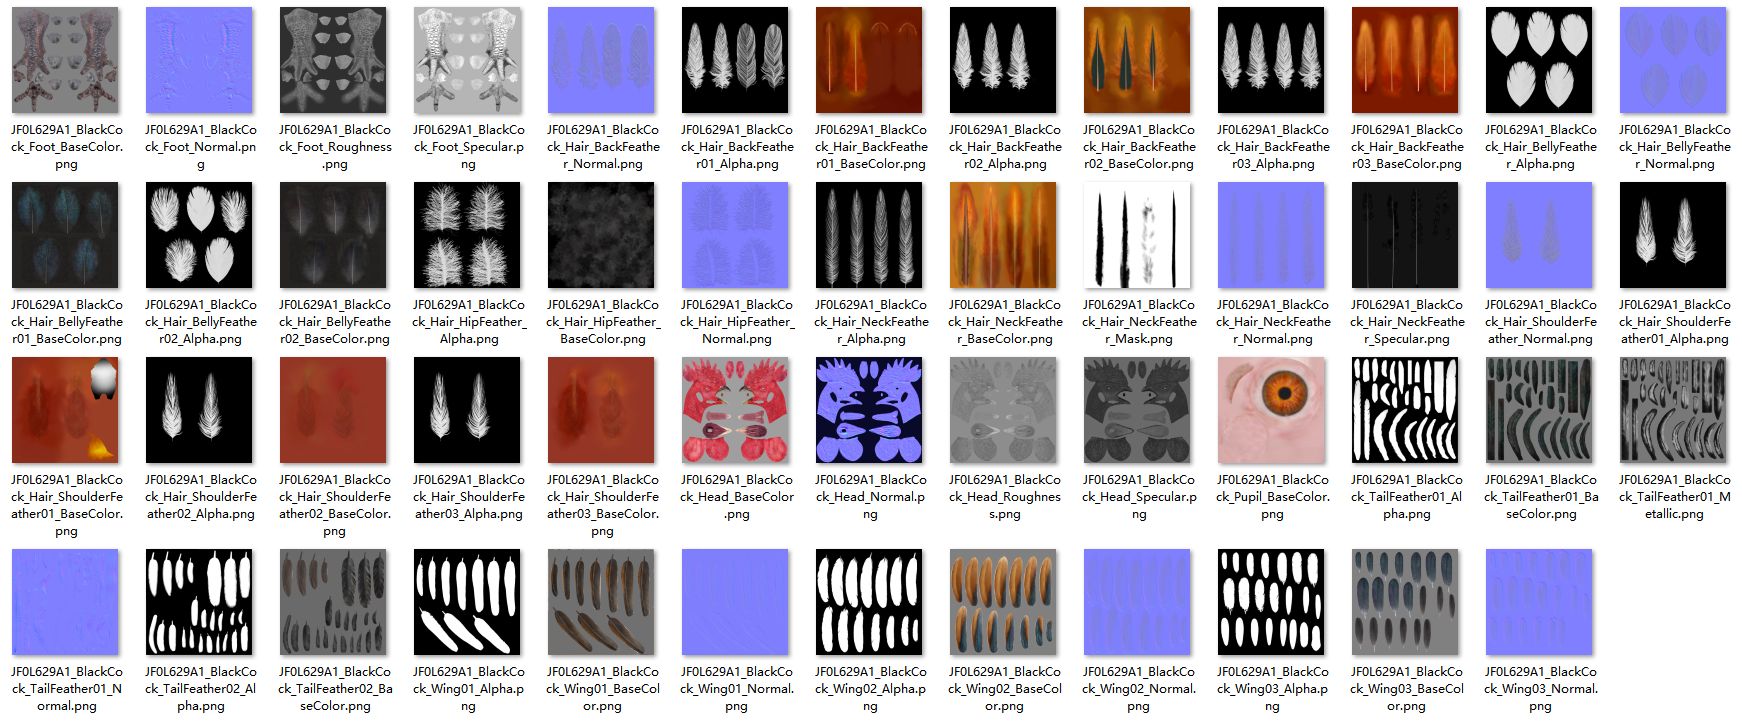Select the Hair_NeckFeather_Alpha.png thumbnail

click(869, 235)
